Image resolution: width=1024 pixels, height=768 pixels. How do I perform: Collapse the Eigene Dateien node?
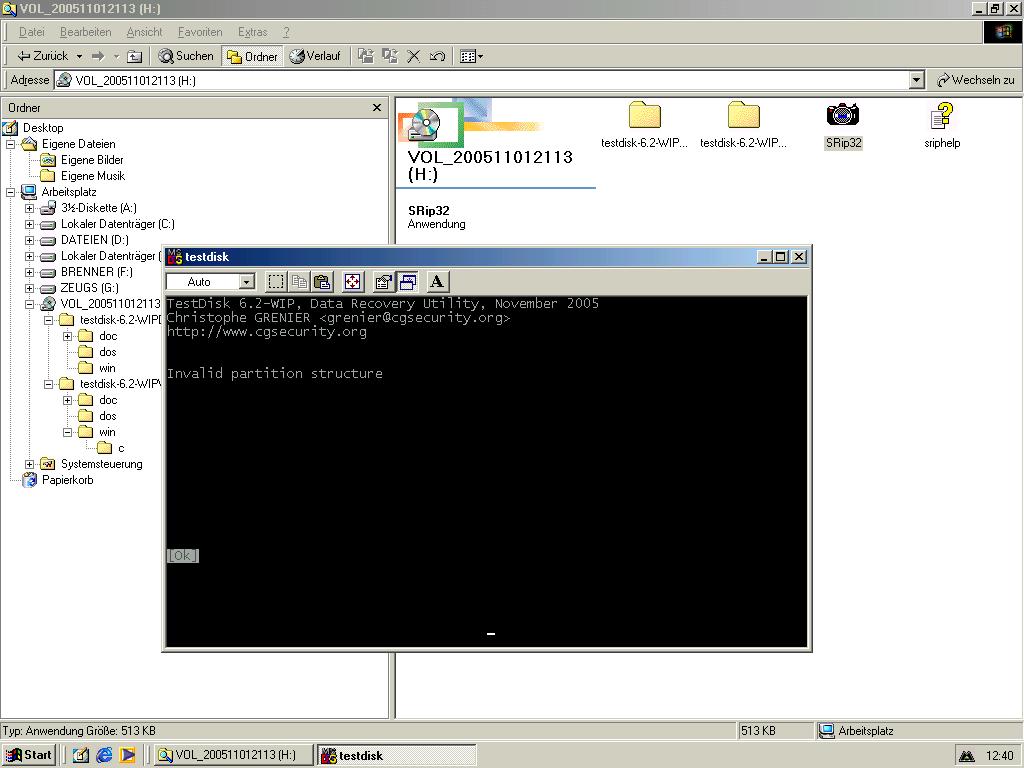10,144
